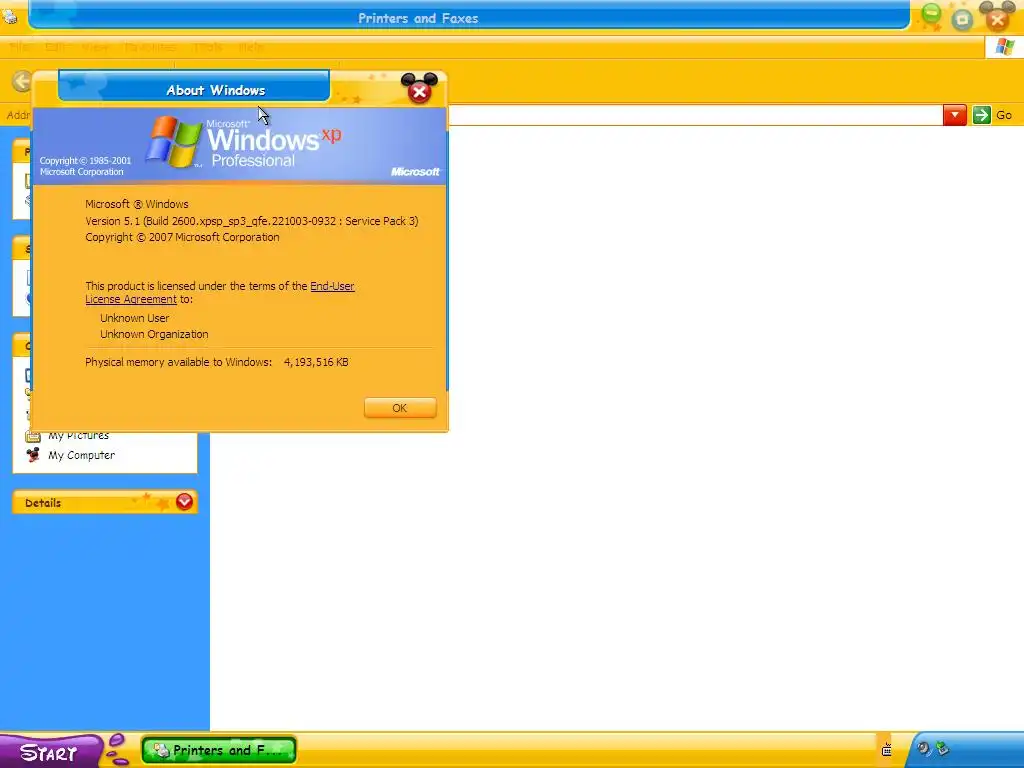Open the File menu in Printers and Faxes

(20, 47)
